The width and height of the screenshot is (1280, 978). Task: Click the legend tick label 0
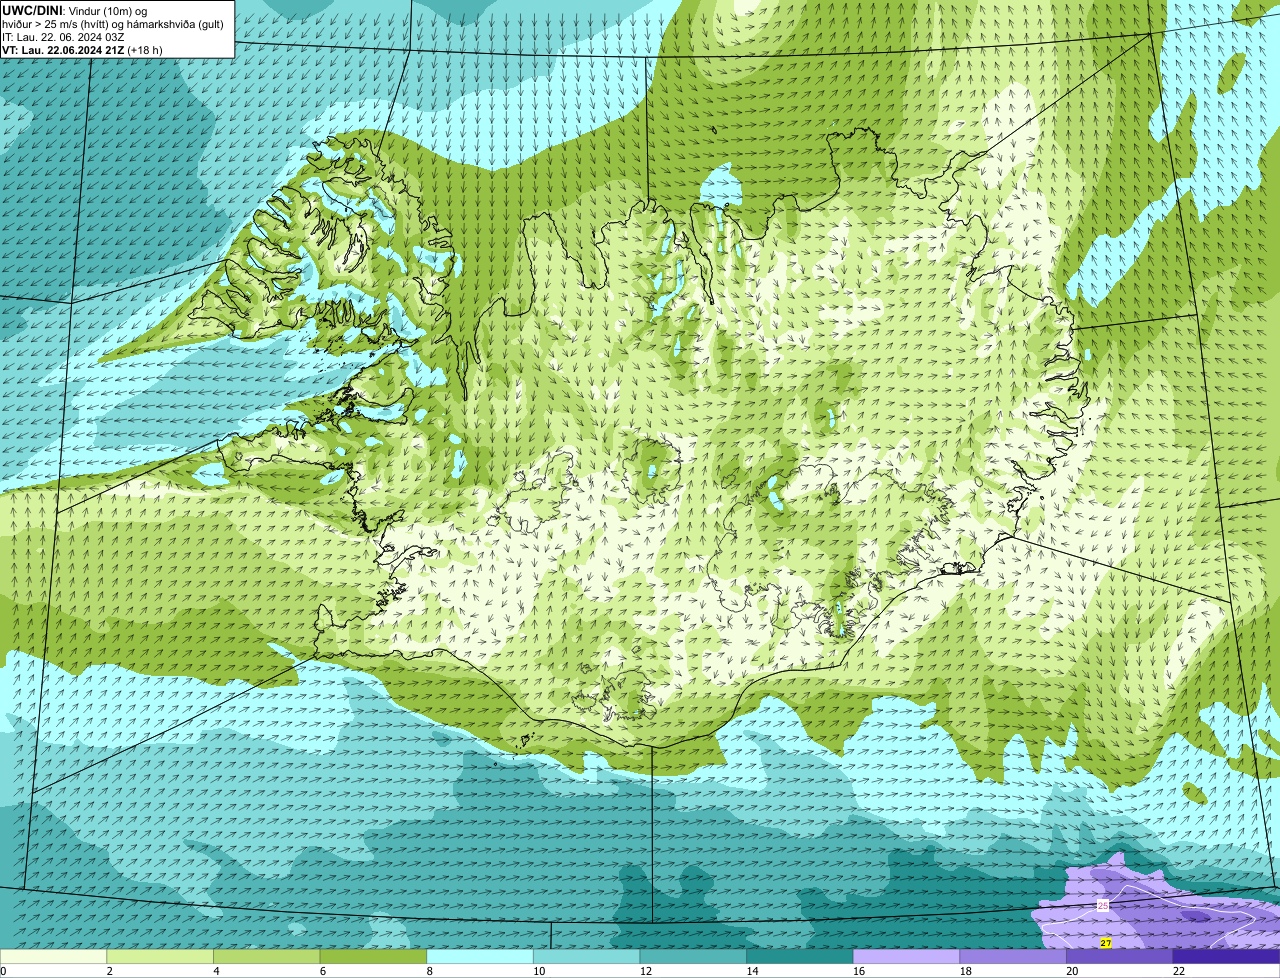(x=4, y=971)
